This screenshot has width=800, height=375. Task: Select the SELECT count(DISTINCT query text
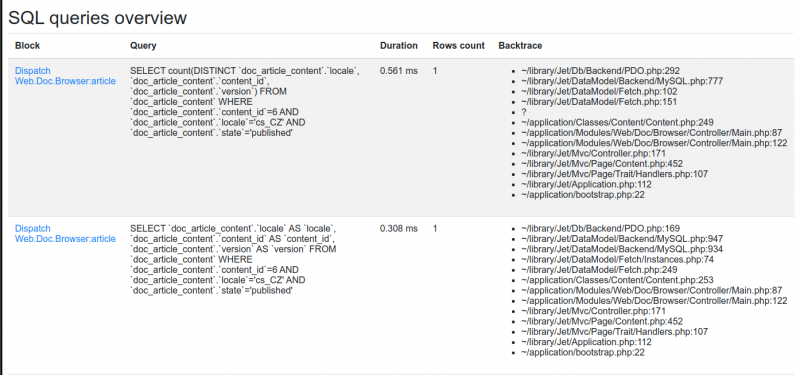245,102
